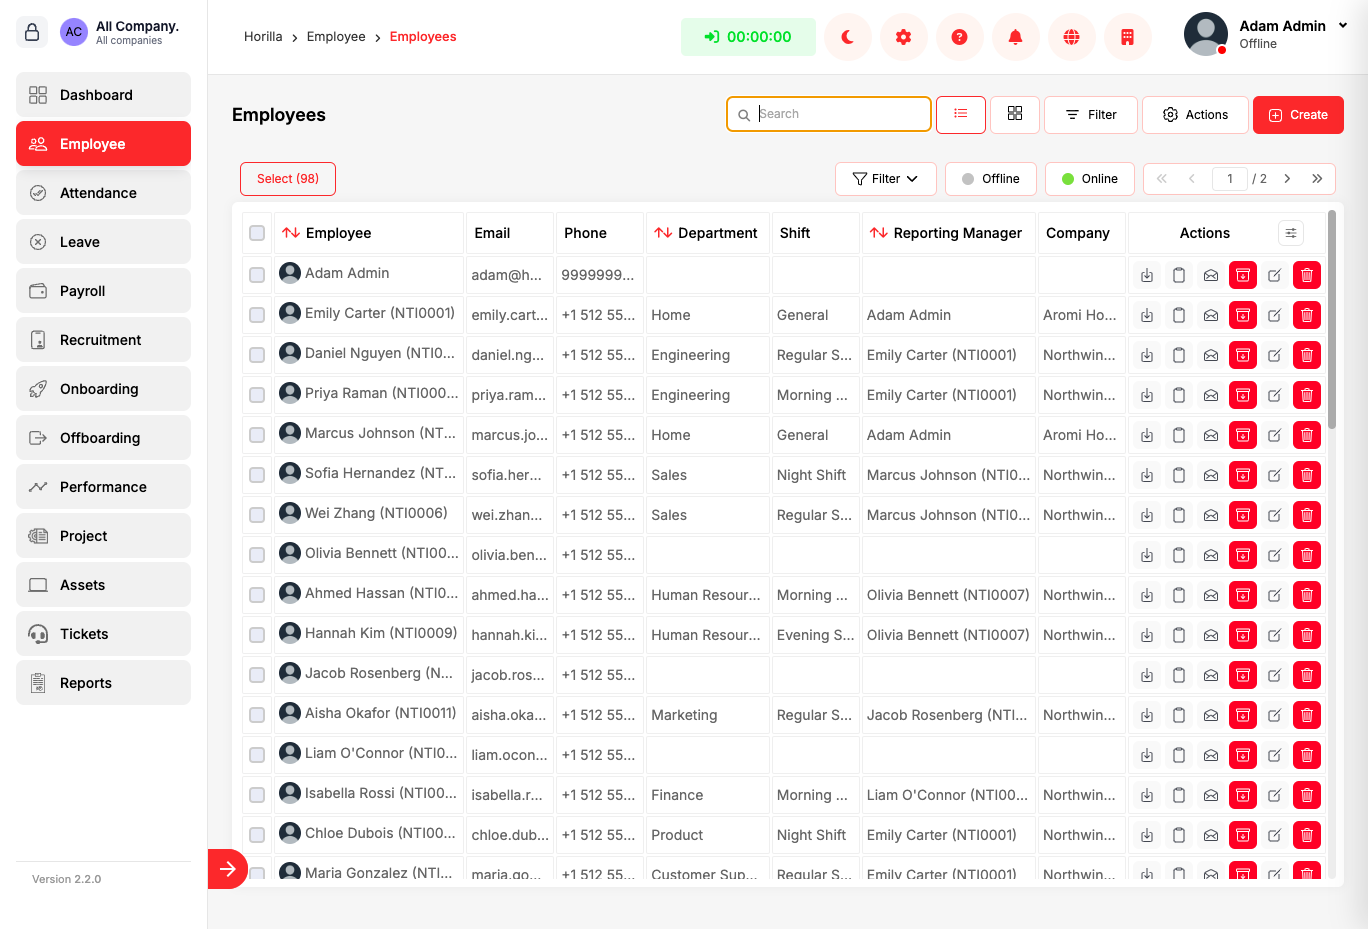Check the box next to Aisha Okafor
The height and width of the screenshot is (929, 1368).
(257, 715)
